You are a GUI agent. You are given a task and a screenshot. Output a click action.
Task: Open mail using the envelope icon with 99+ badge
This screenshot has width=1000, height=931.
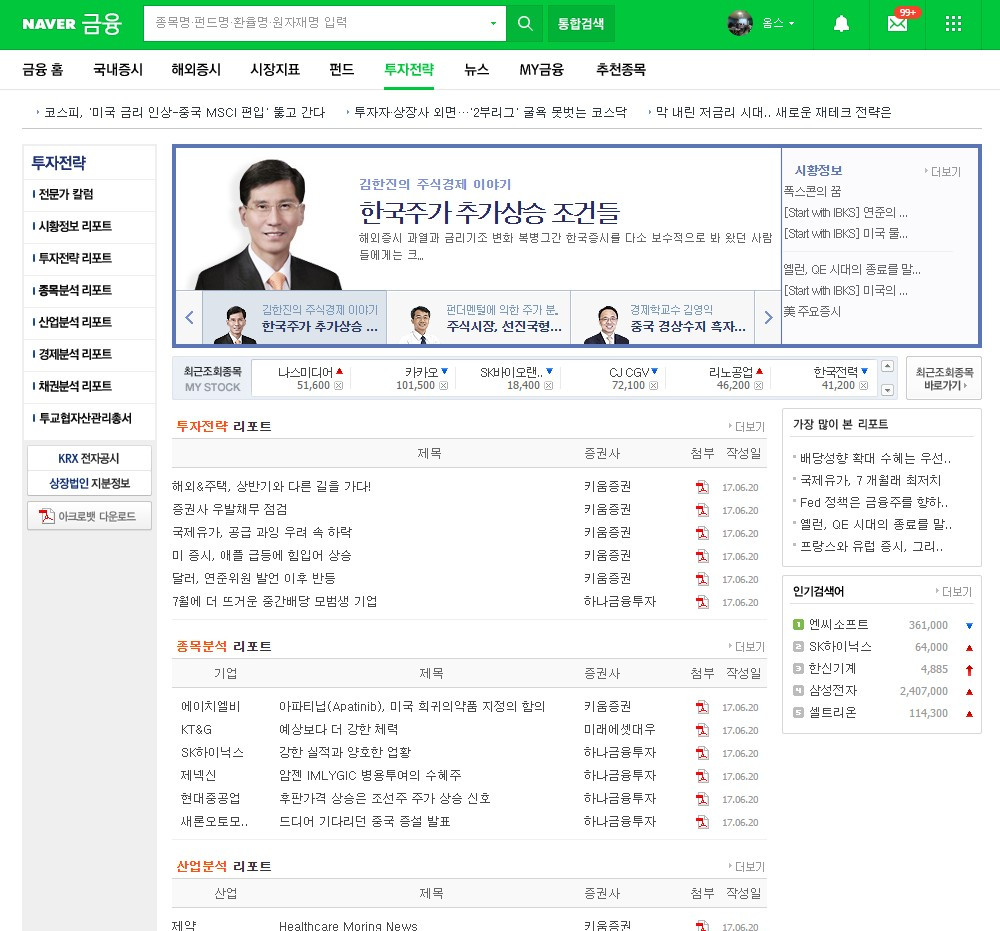[x=897, y=23]
